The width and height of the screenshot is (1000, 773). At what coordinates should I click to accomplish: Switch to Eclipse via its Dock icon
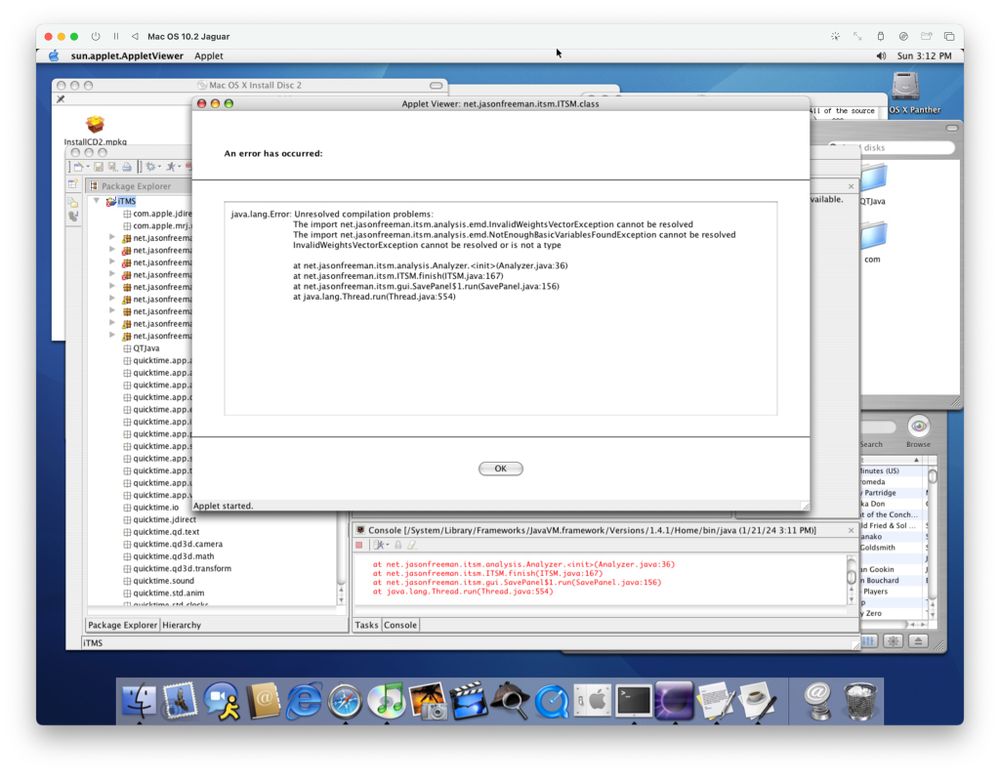coord(675,700)
